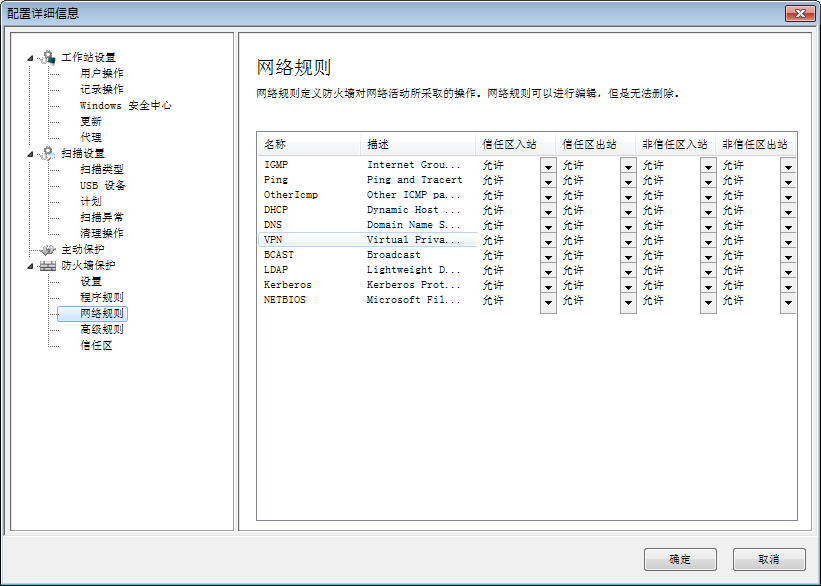
Task: Go to Windows 安全中心 settings
Action: click(125, 106)
